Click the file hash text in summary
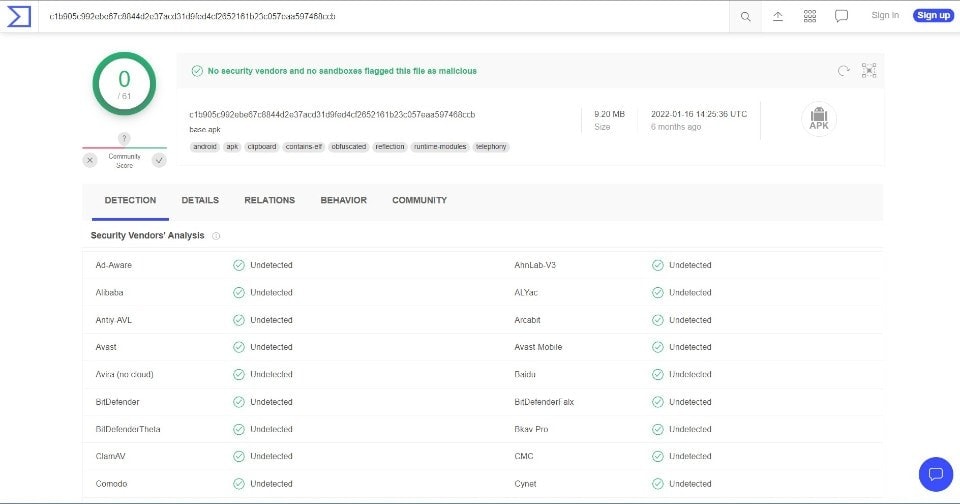The height and width of the screenshot is (504, 960). click(332, 115)
